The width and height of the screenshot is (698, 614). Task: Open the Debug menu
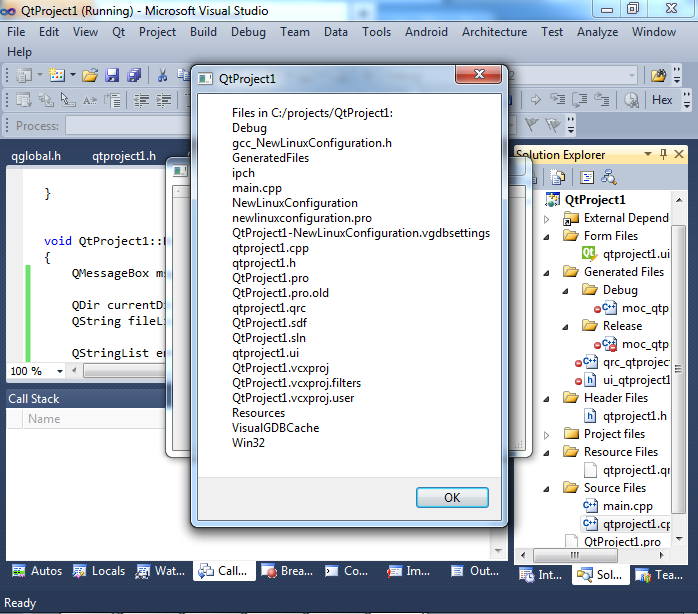[x=248, y=32]
